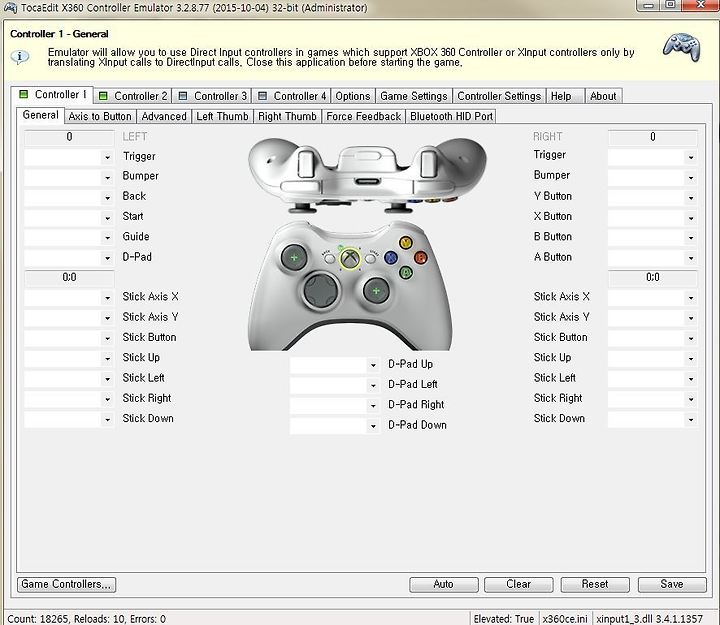The height and width of the screenshot is (625, 720).
Task: Open the Force Feedback sub-tab
Action: (363, 117)
